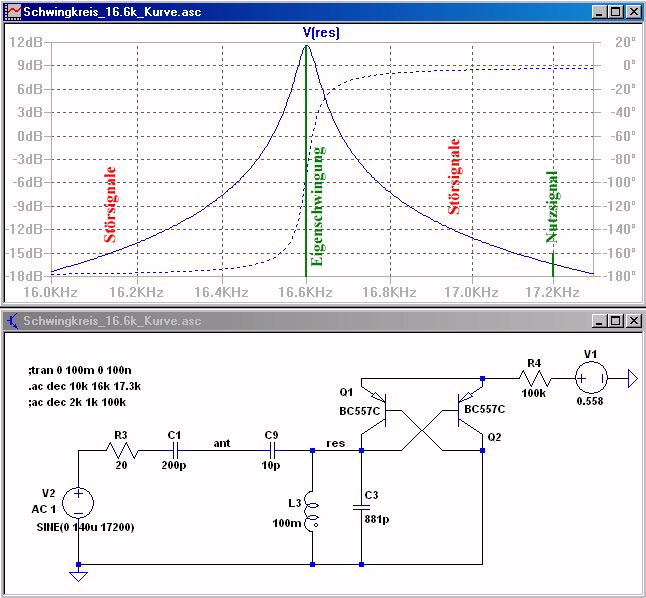Click the '10p' value of C9
The width and height of the screenshot is (646, 598).
[271, 465]
